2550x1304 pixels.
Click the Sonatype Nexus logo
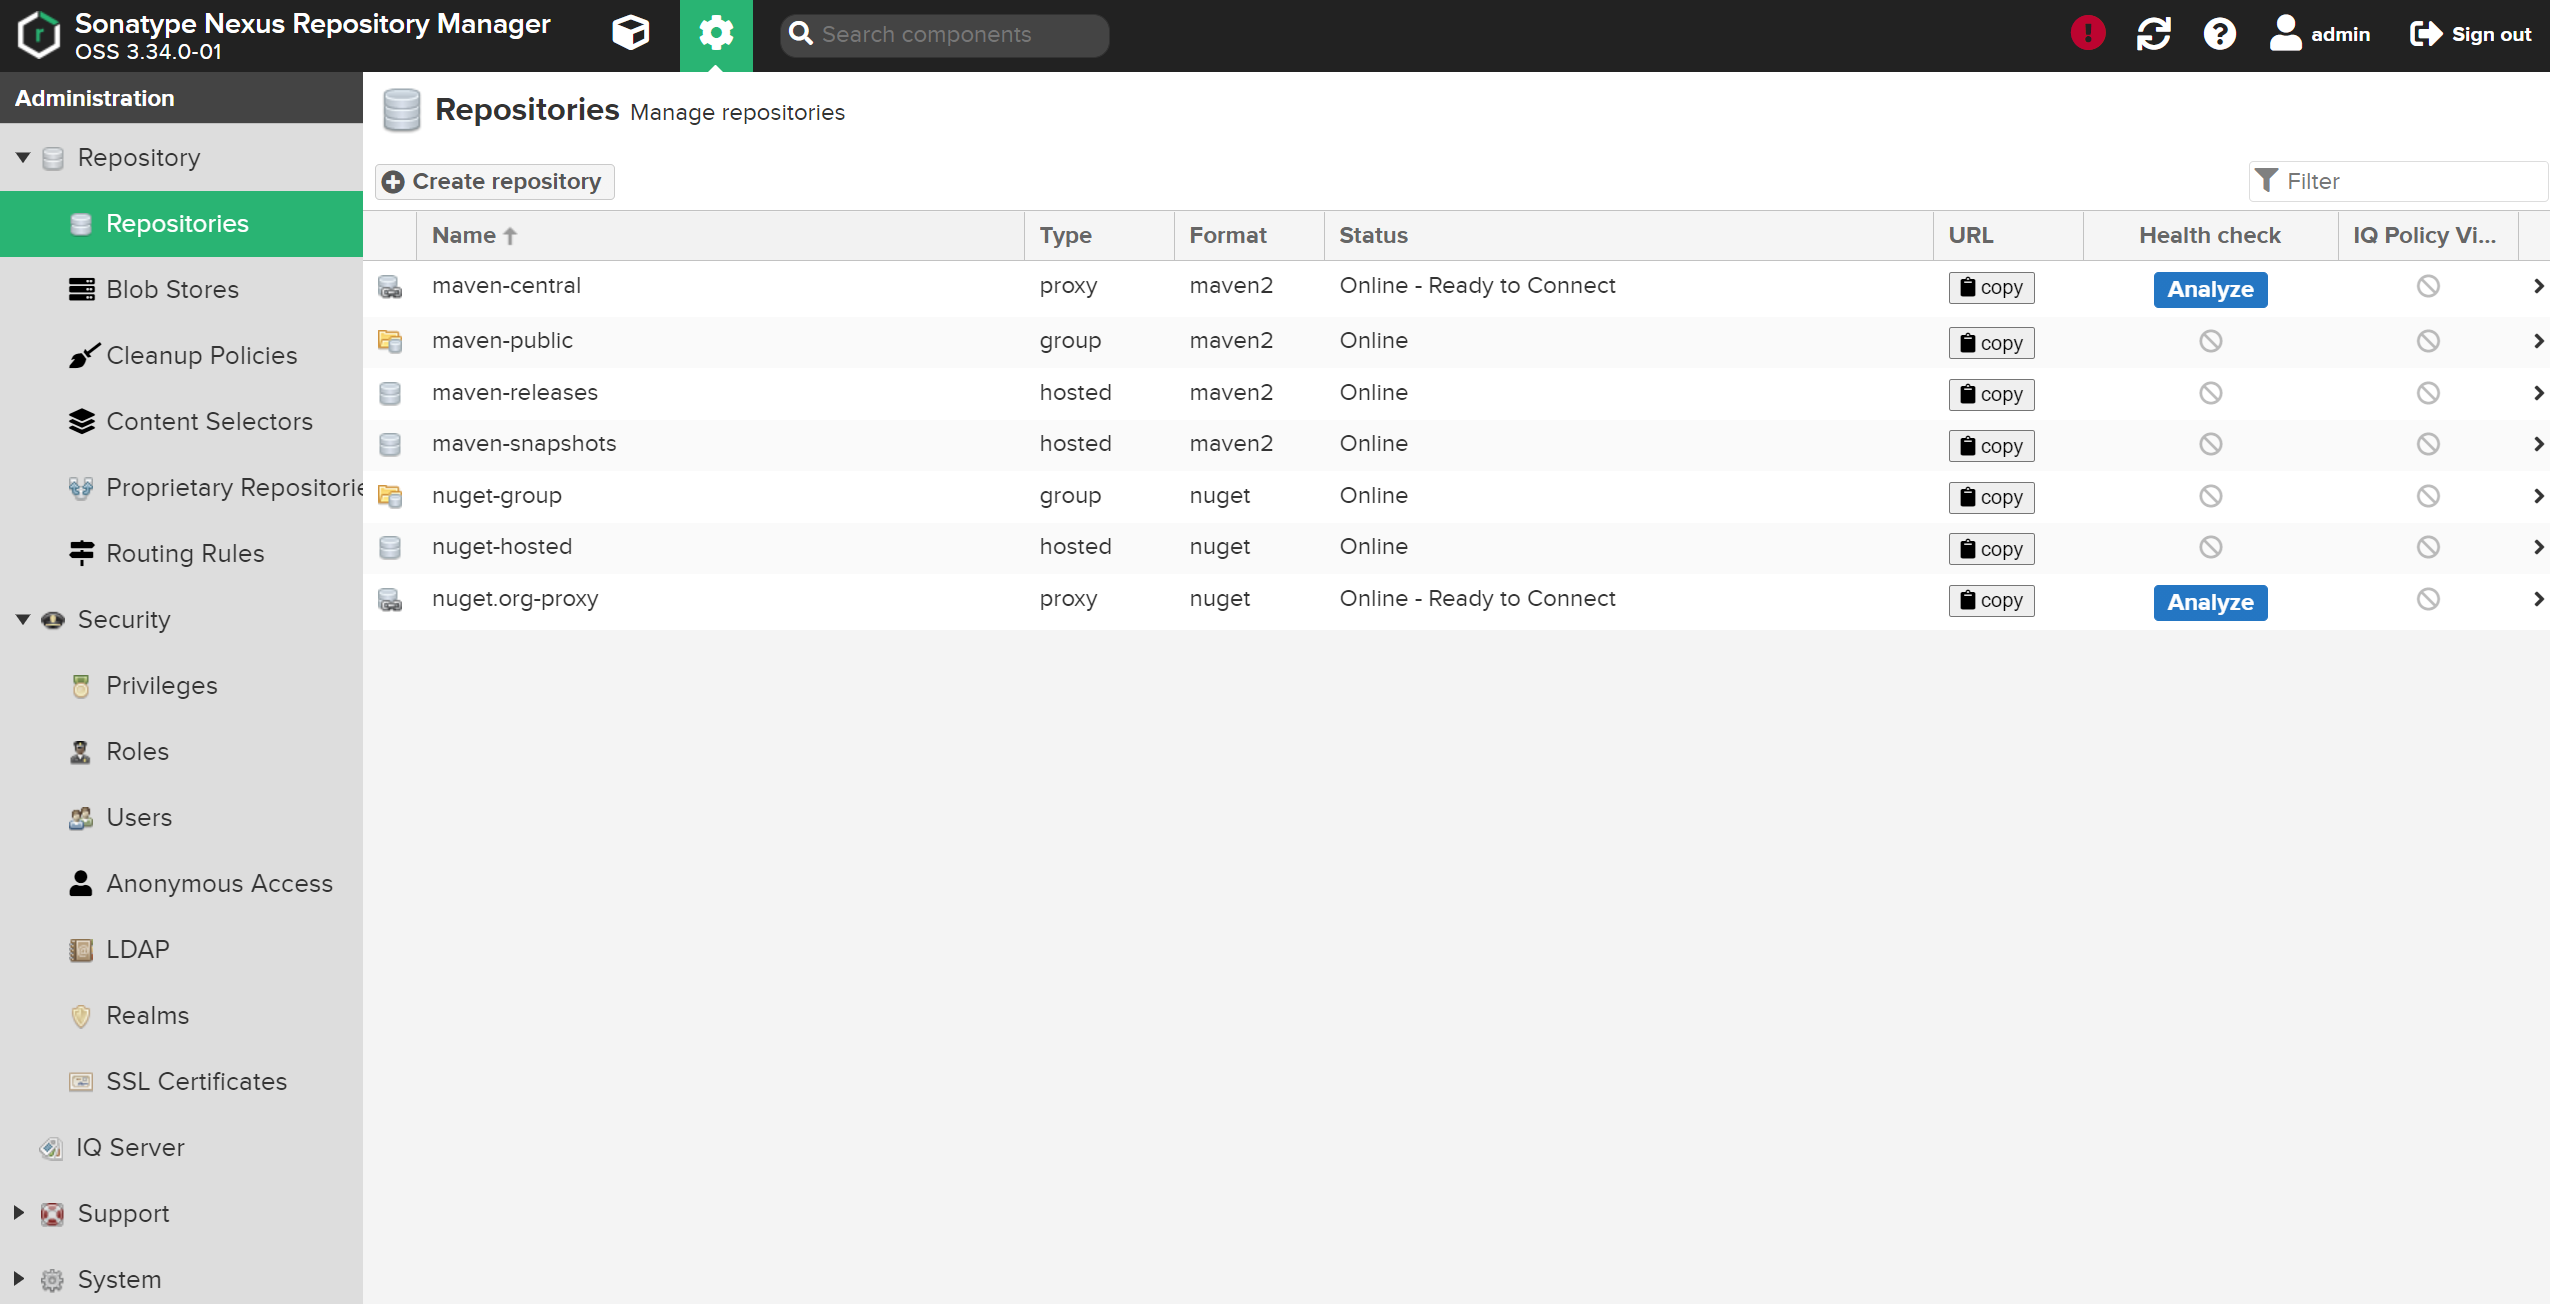[39, 35]
